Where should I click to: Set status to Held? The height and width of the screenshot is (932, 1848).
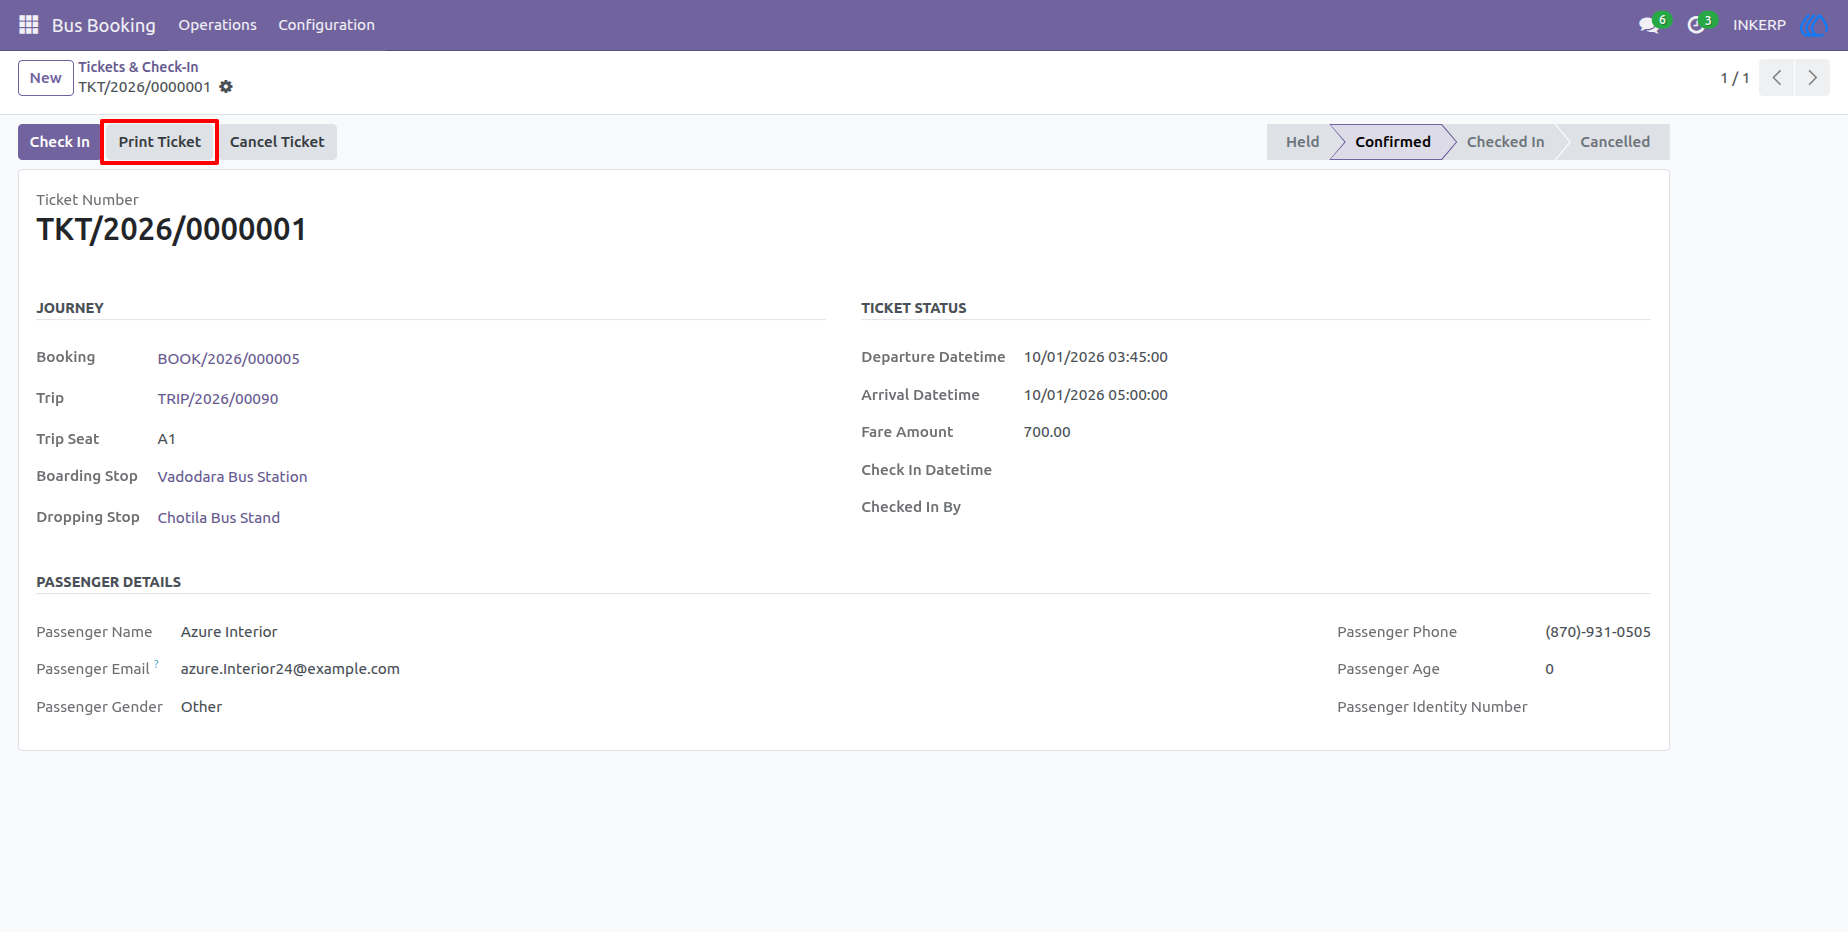pyautogui.click(x=1302, y=142)
